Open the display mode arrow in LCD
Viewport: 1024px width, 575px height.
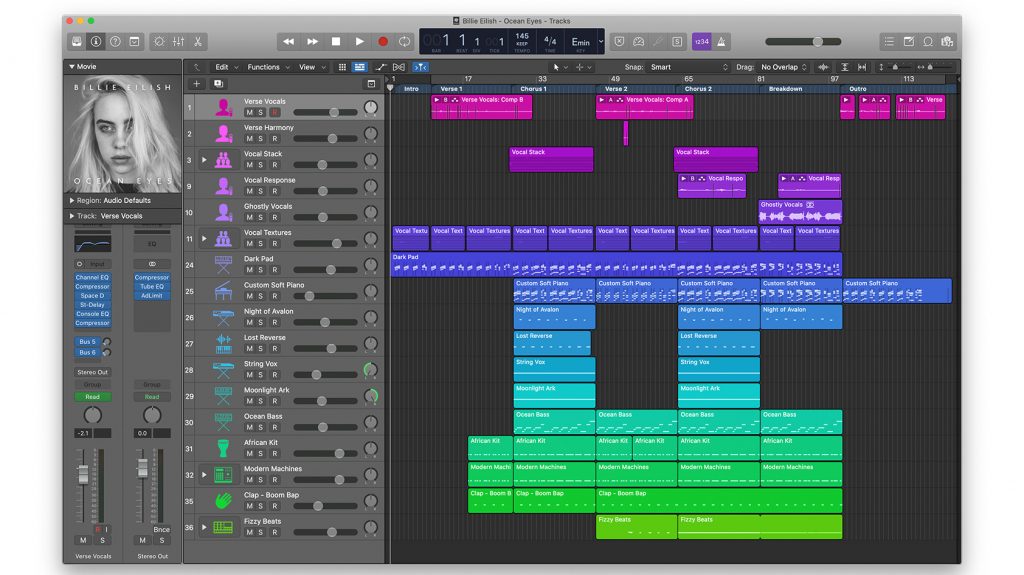coord(601,42)
